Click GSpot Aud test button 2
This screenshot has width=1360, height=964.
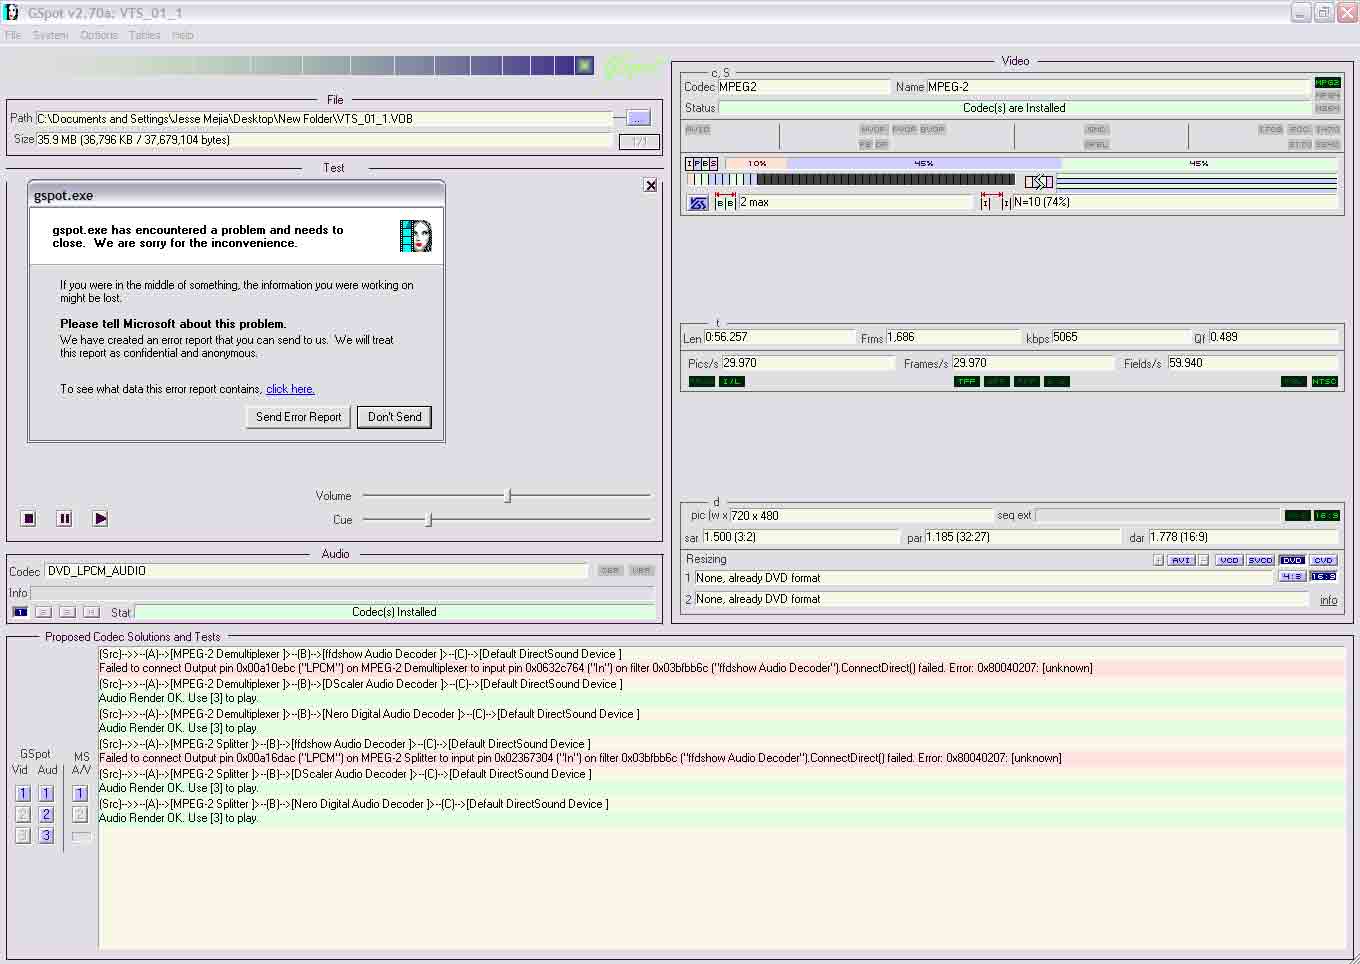46,815
